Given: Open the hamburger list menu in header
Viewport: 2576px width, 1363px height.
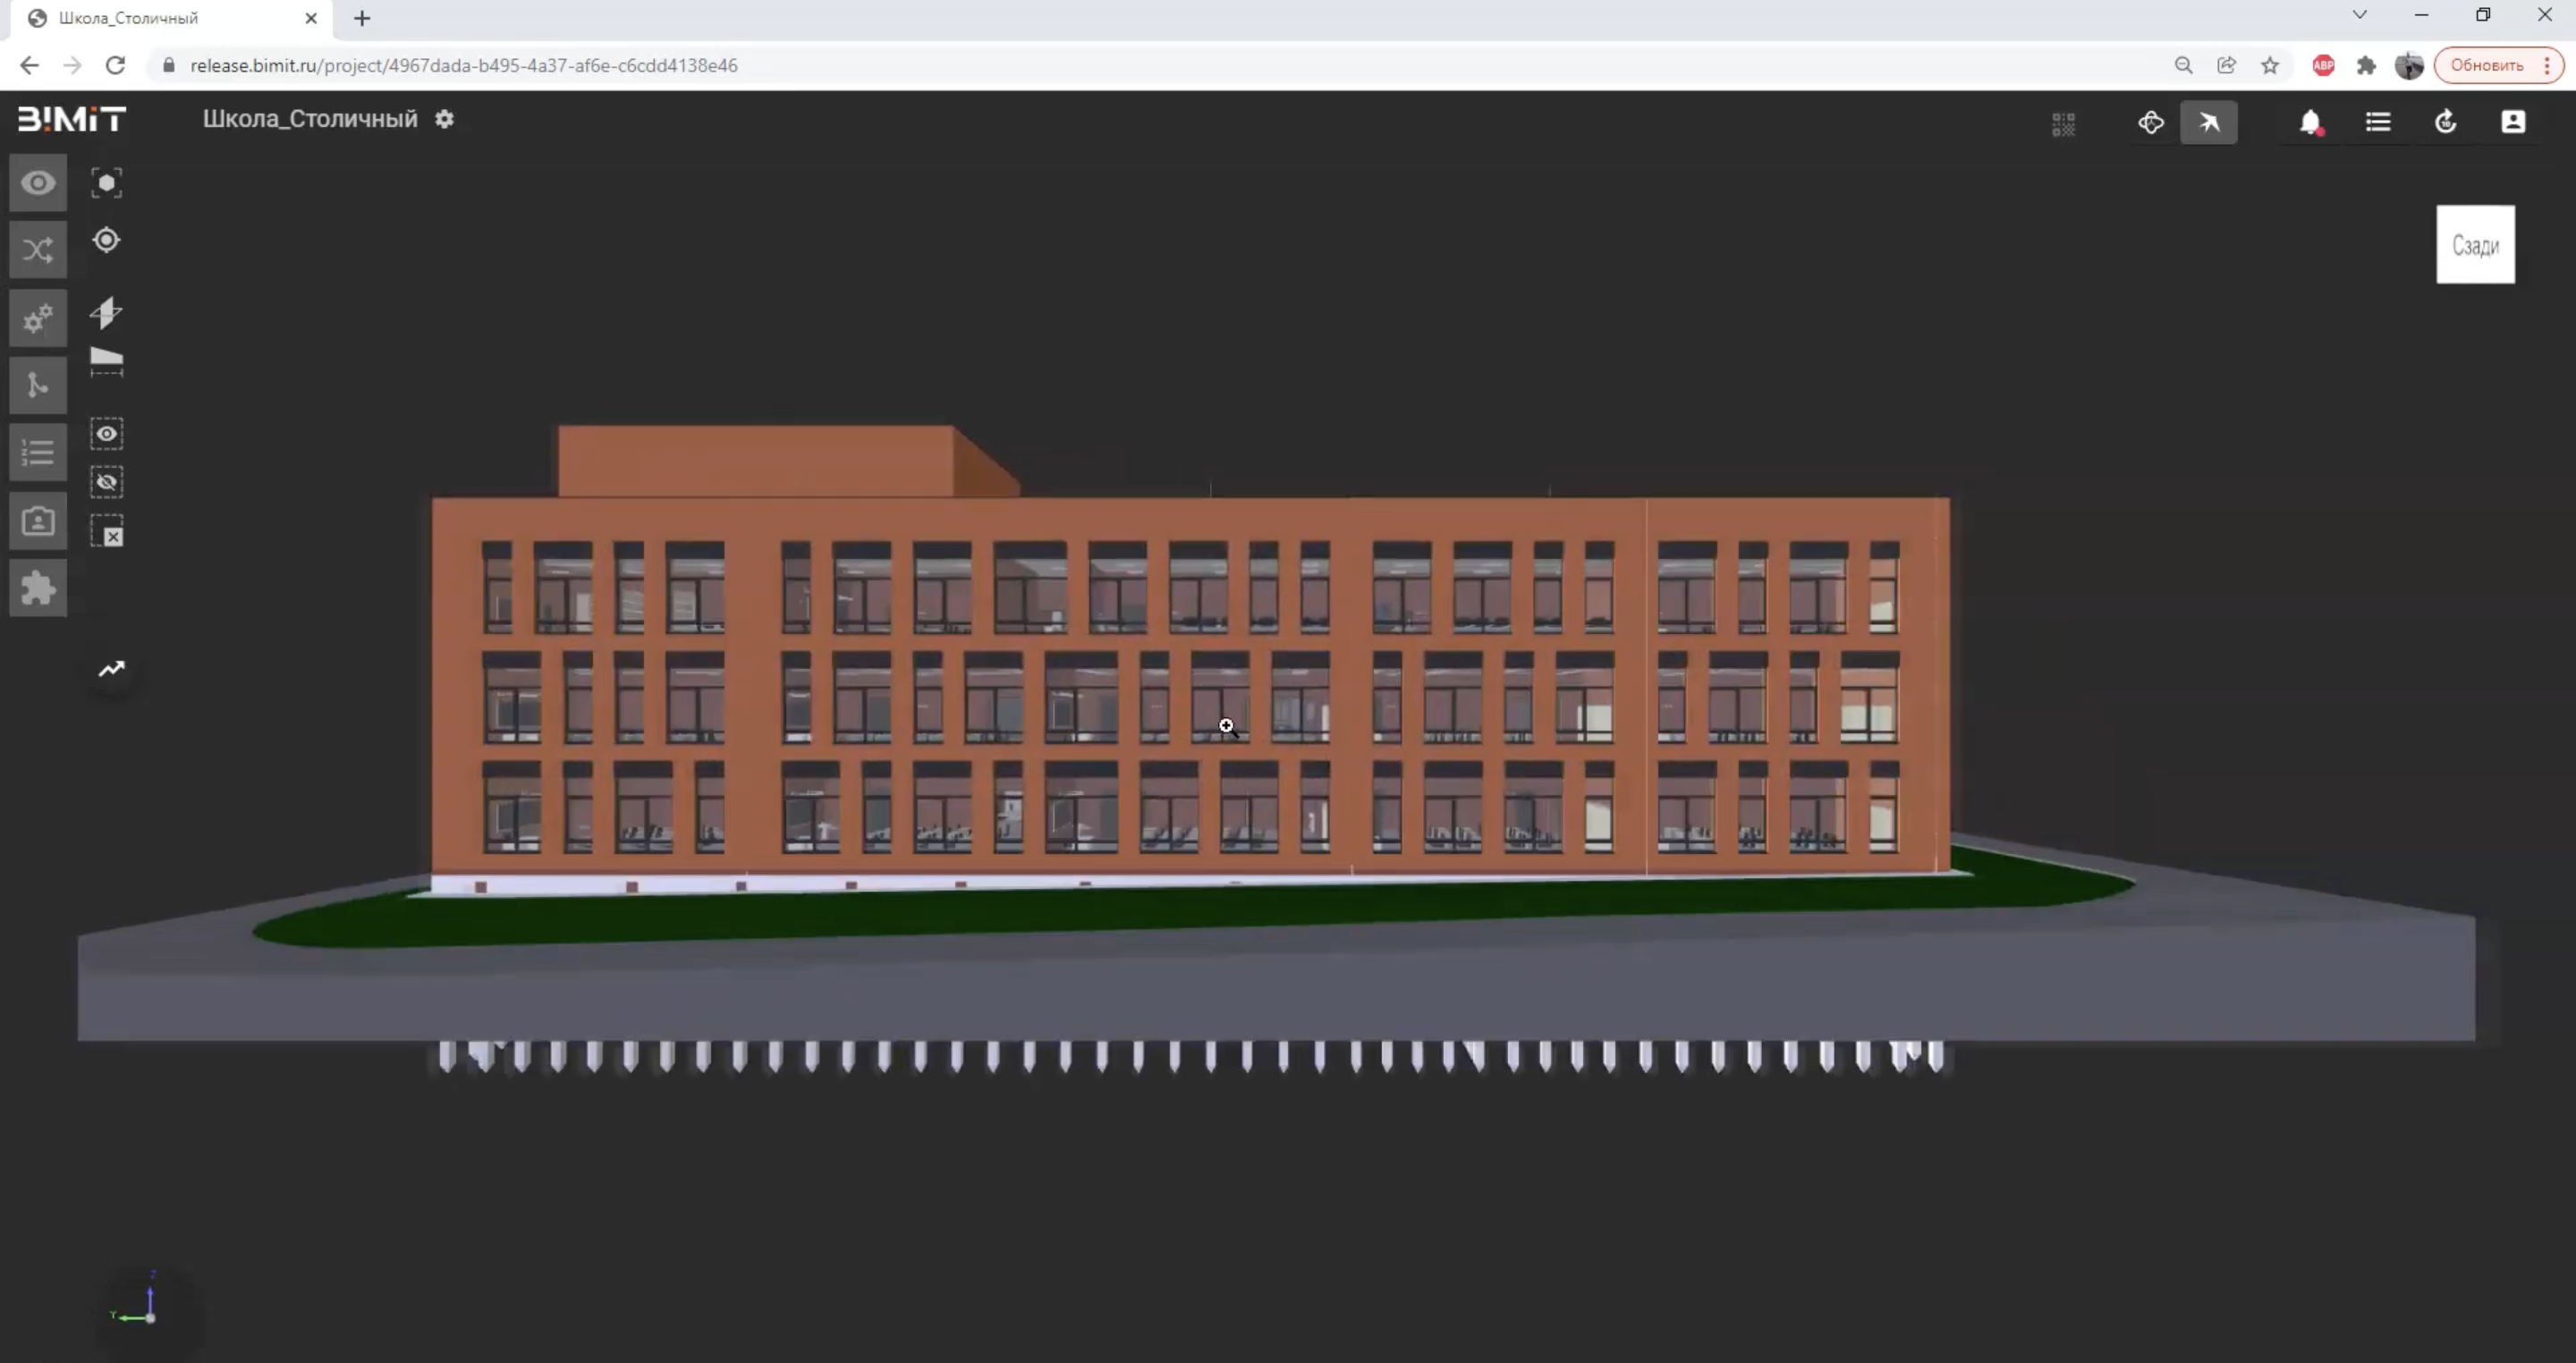Looking at the screenshot, I should coord(2378,122).
